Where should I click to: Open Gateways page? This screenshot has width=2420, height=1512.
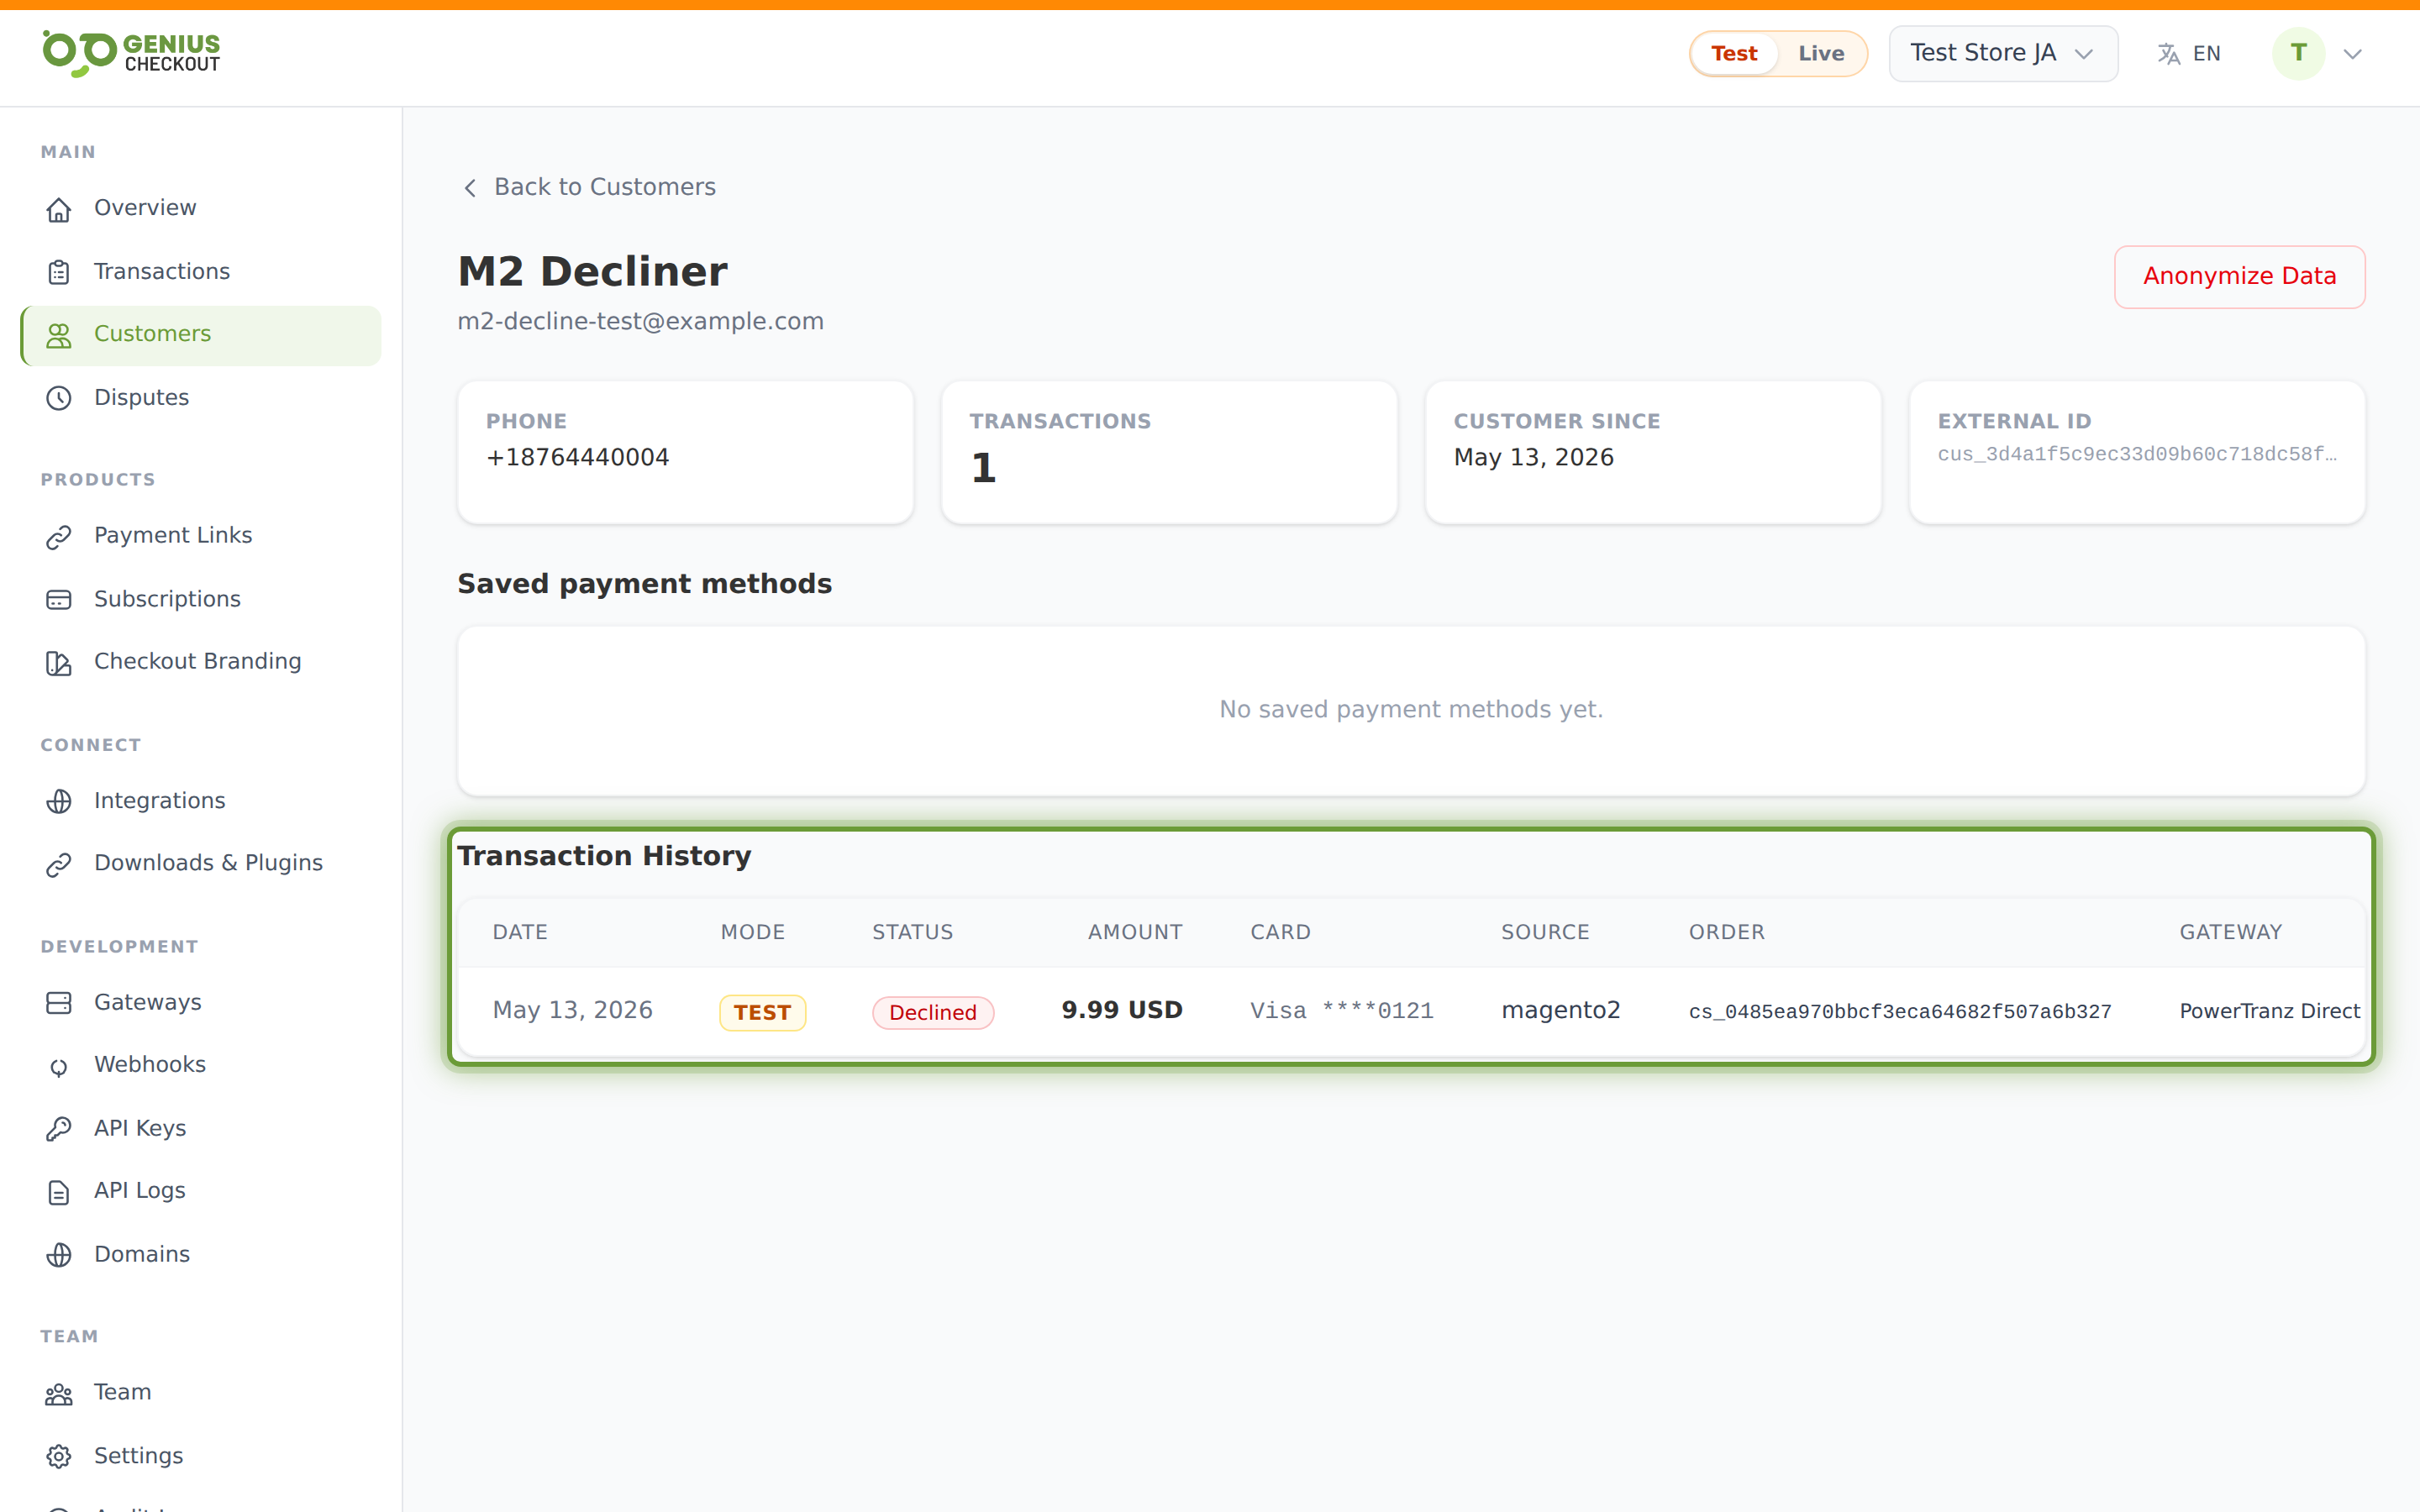coord(200,1002)
